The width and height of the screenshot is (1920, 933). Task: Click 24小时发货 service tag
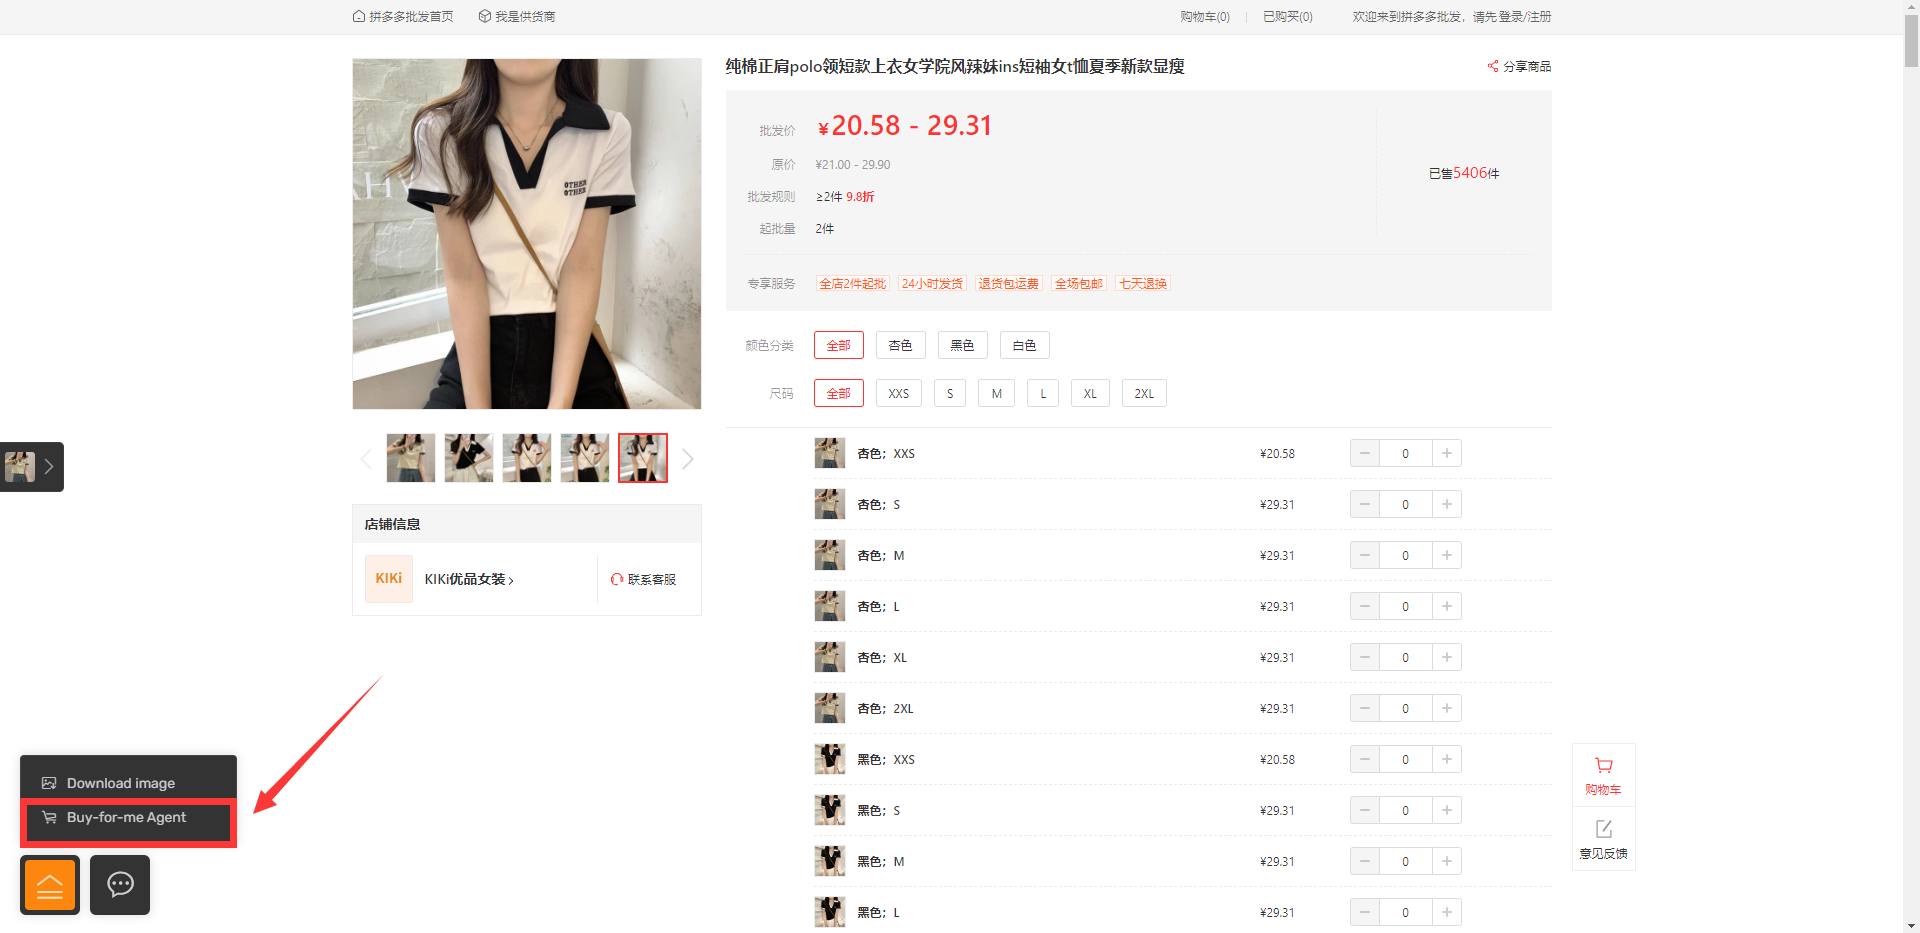pyautogui.click(x=932, y=284)
